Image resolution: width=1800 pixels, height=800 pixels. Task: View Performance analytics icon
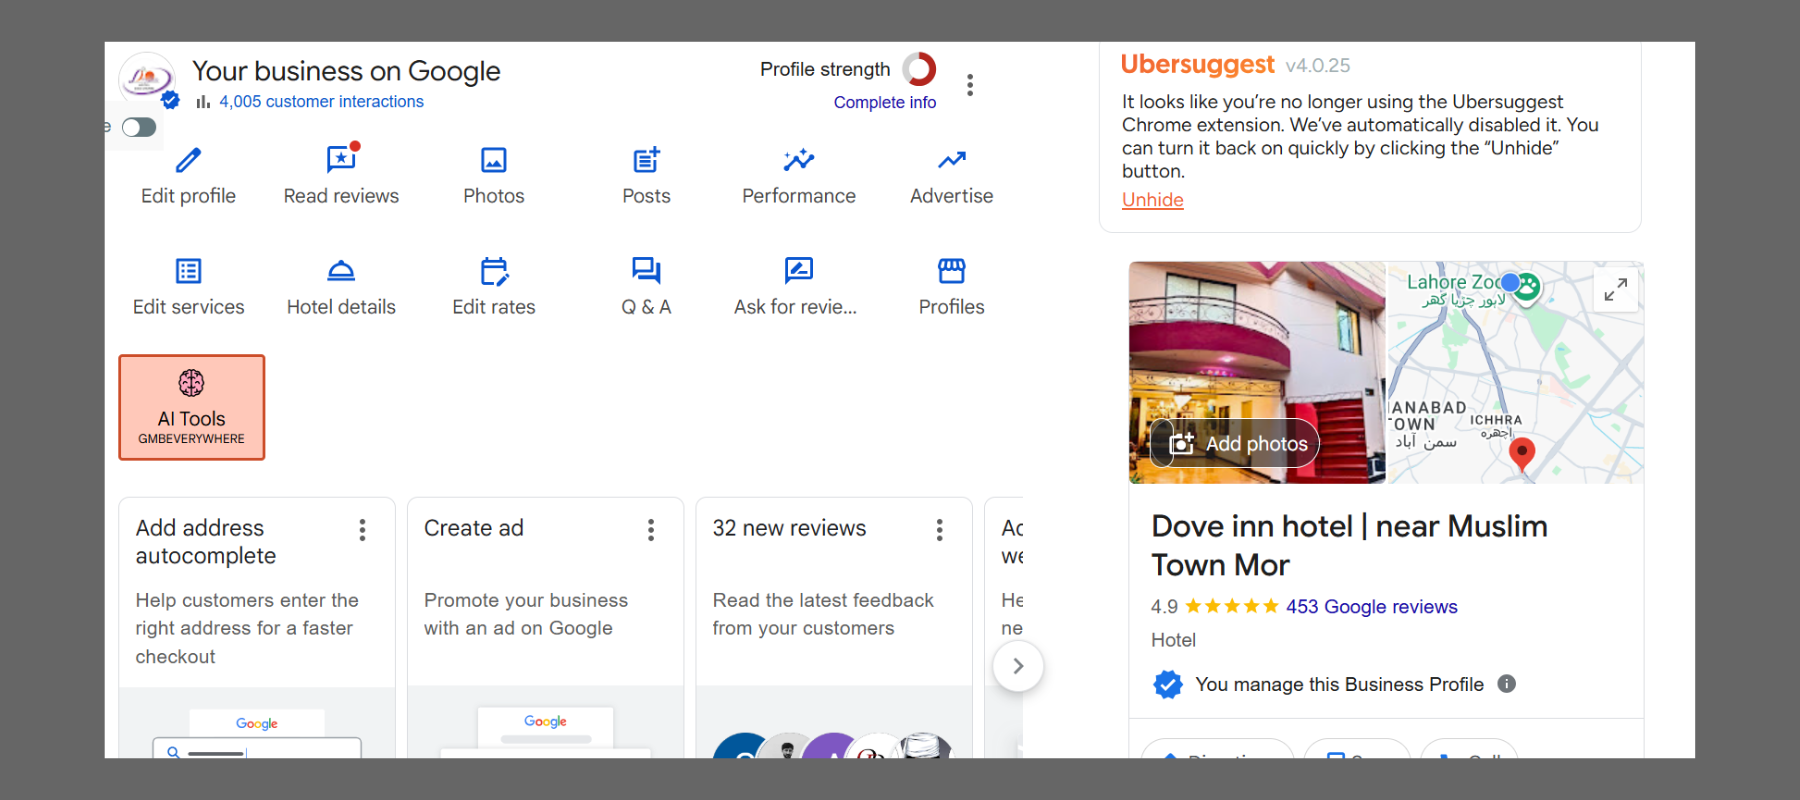(x=798, y=161)
